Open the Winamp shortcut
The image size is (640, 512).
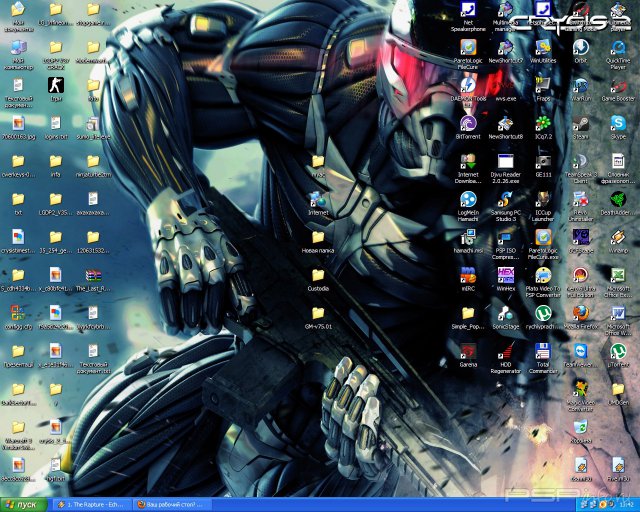(618, 237)
